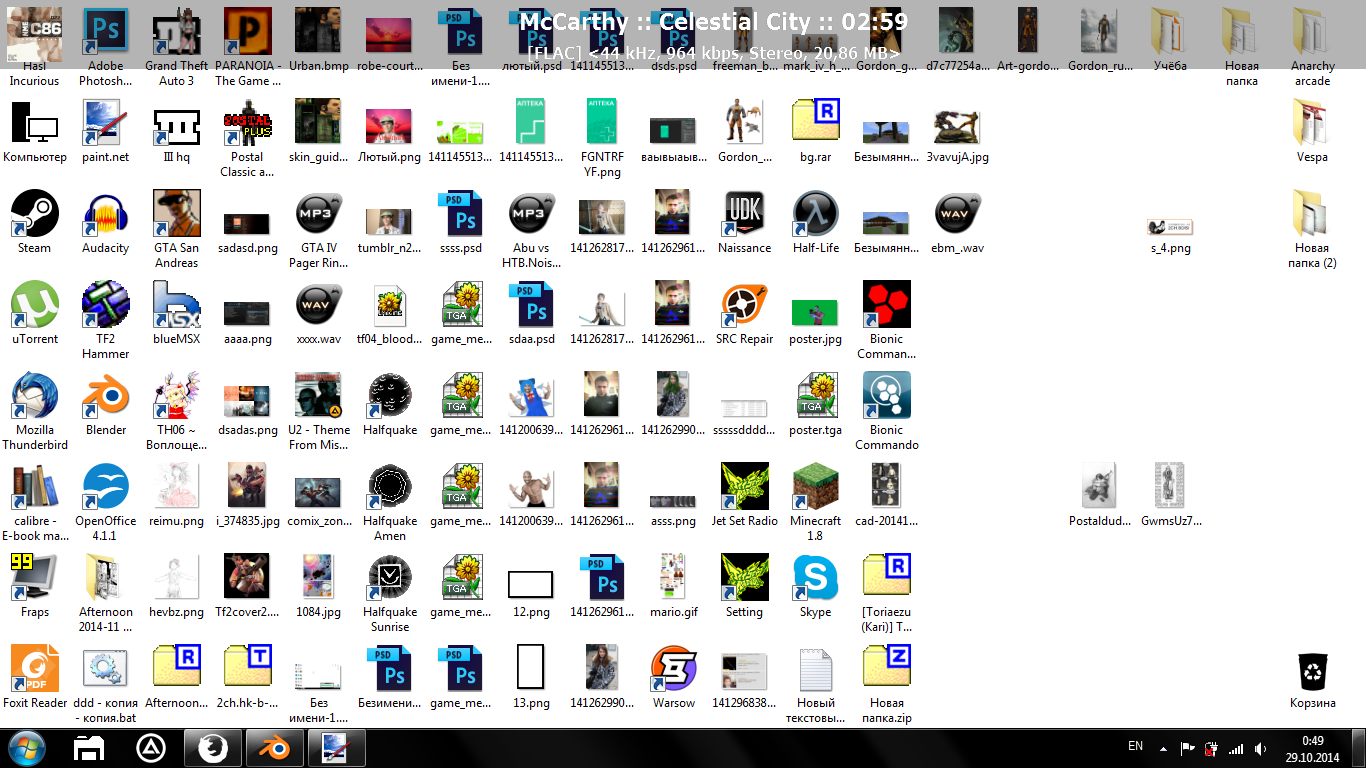Select the Учёба folder
This screenshot has width=1366, height=768.
[x=1169, y=34]
